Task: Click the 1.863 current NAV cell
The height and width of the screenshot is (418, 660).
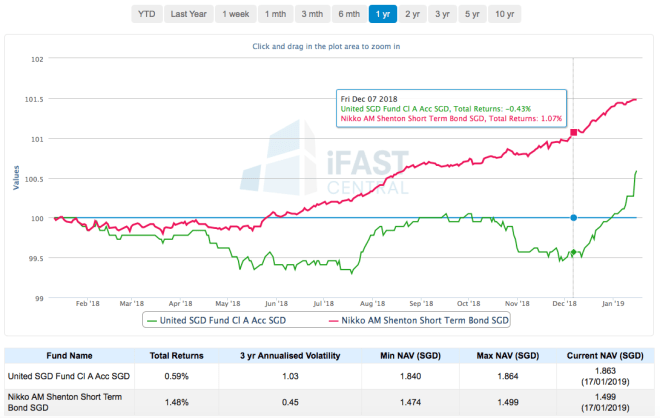Action: (605, 376)
